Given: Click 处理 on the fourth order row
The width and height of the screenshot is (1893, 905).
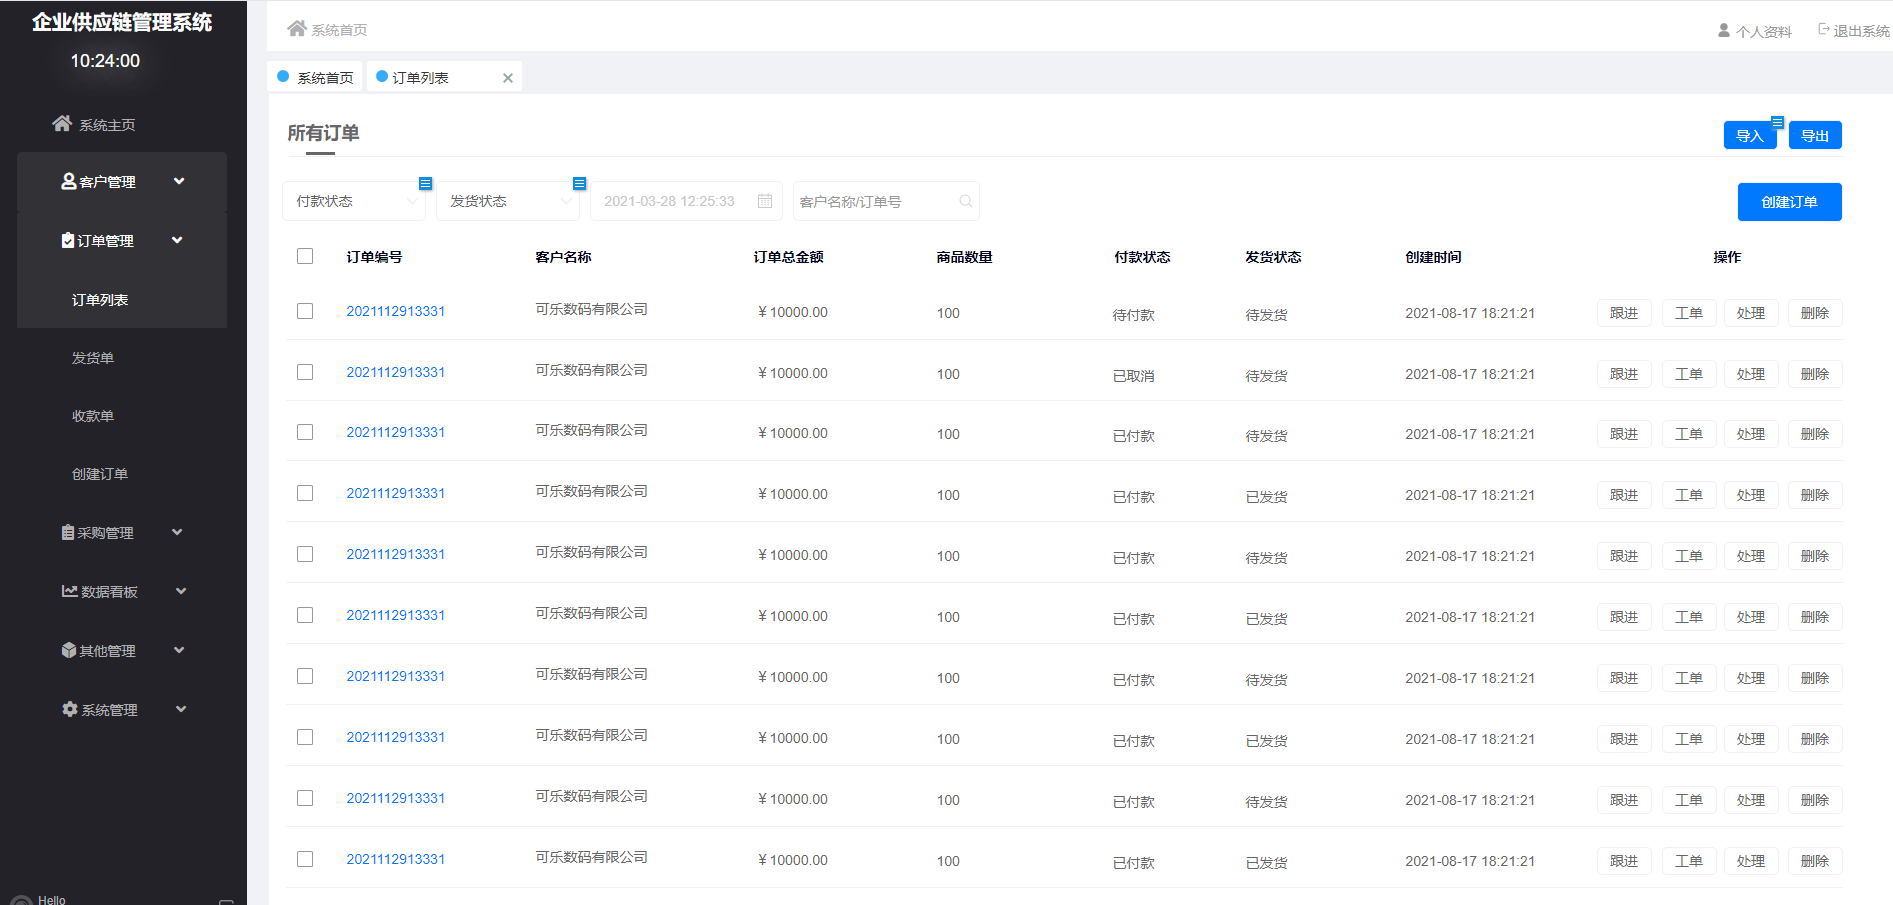Looking at the screenshot, I should pos(1751,495).
